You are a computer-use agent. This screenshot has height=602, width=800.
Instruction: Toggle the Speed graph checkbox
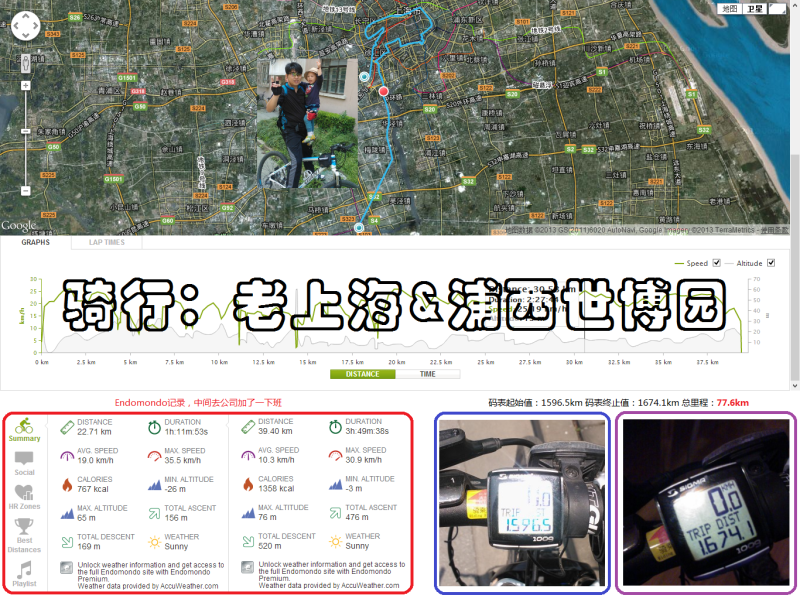coord(718,263)
